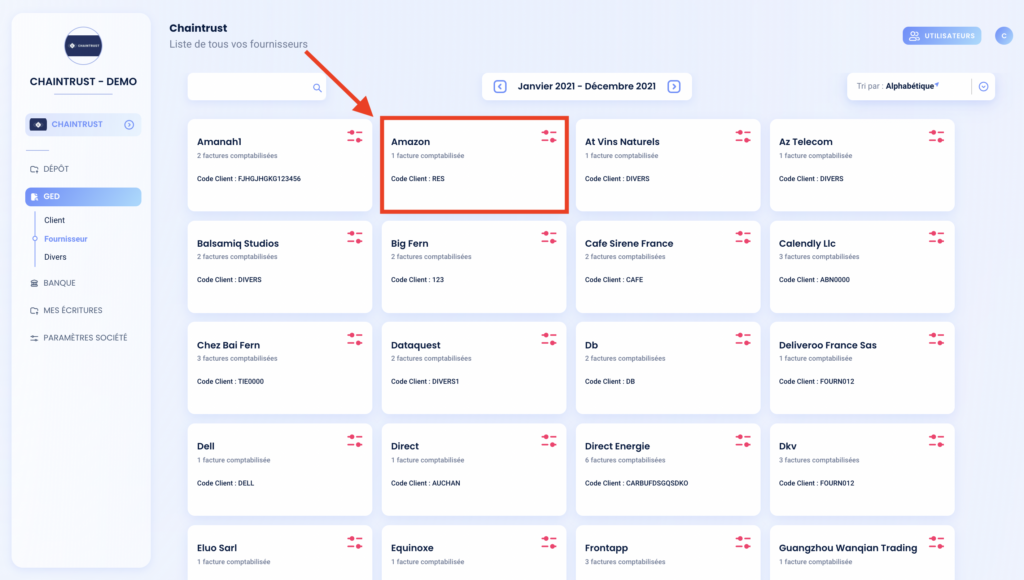
Task: Click the Dell supplier name
Action: tap(206, 446)
